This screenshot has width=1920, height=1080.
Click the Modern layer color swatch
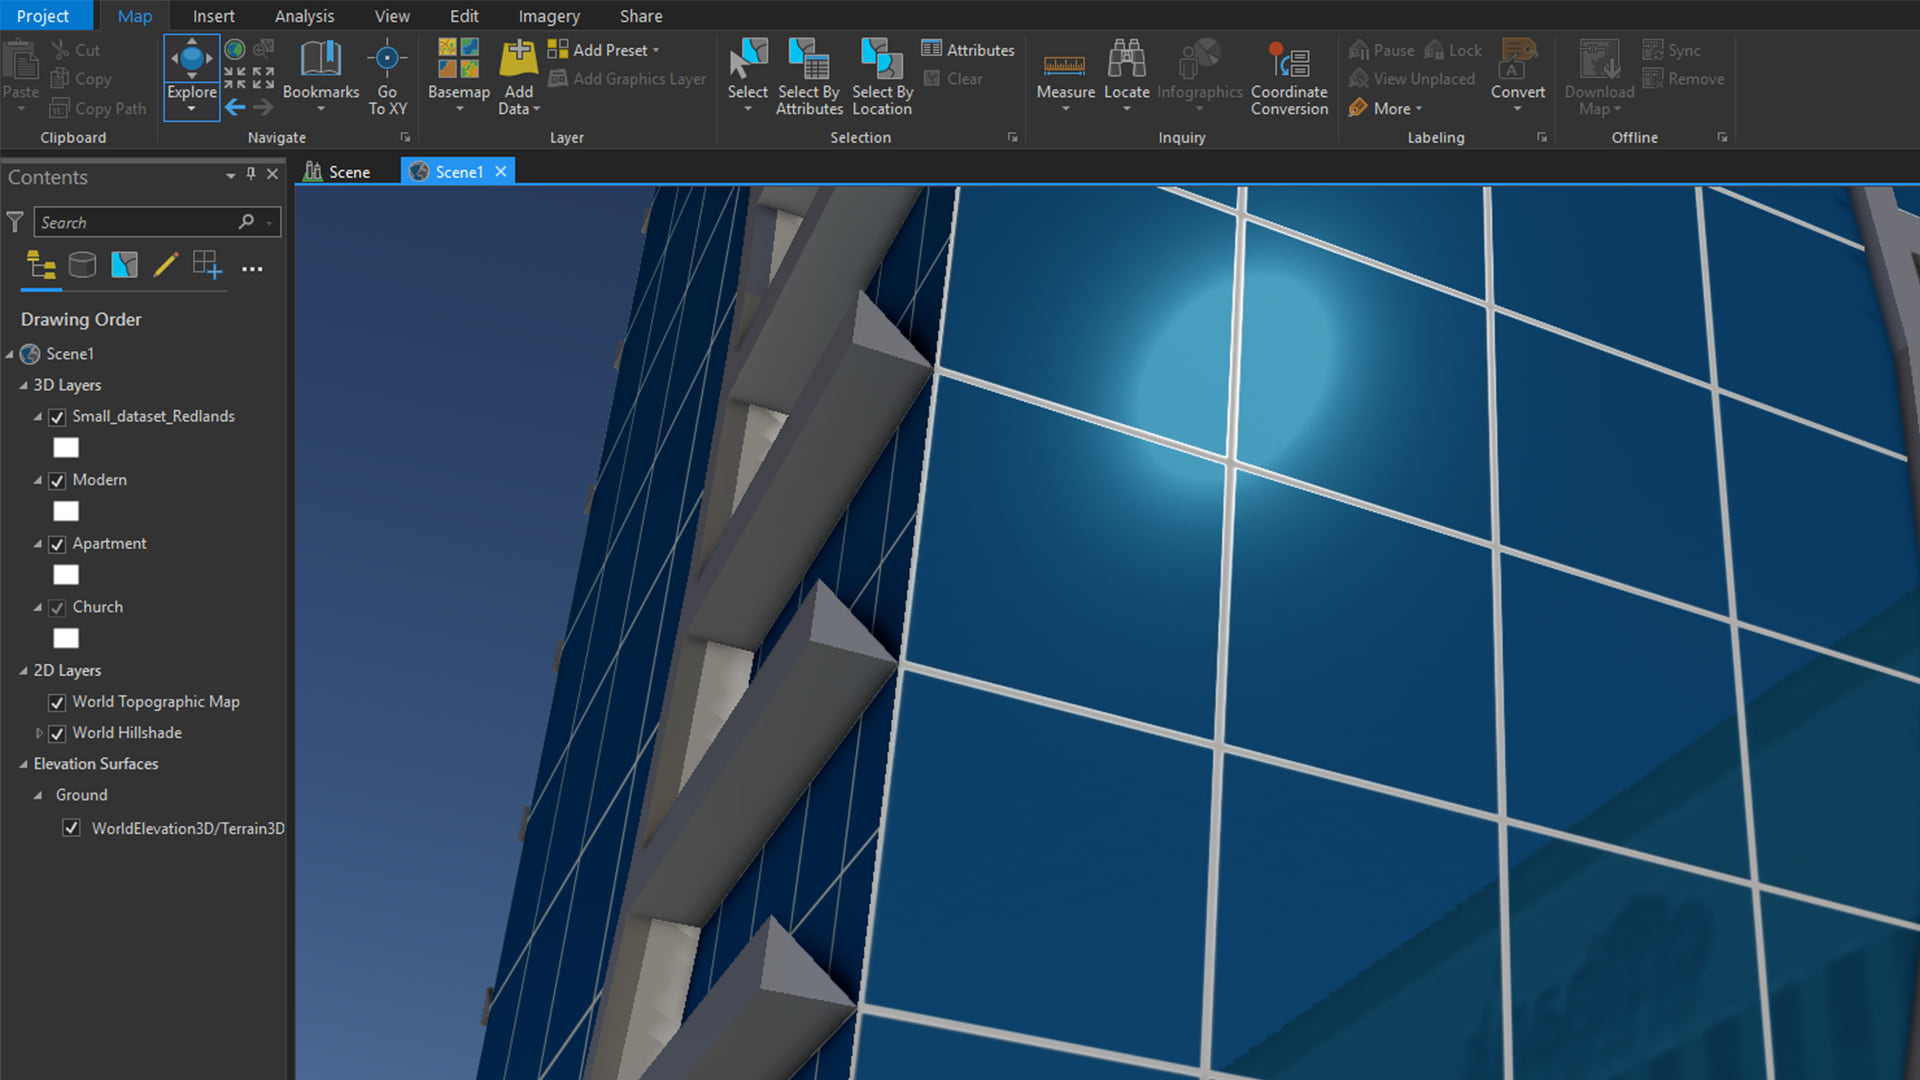pos(66,510)
